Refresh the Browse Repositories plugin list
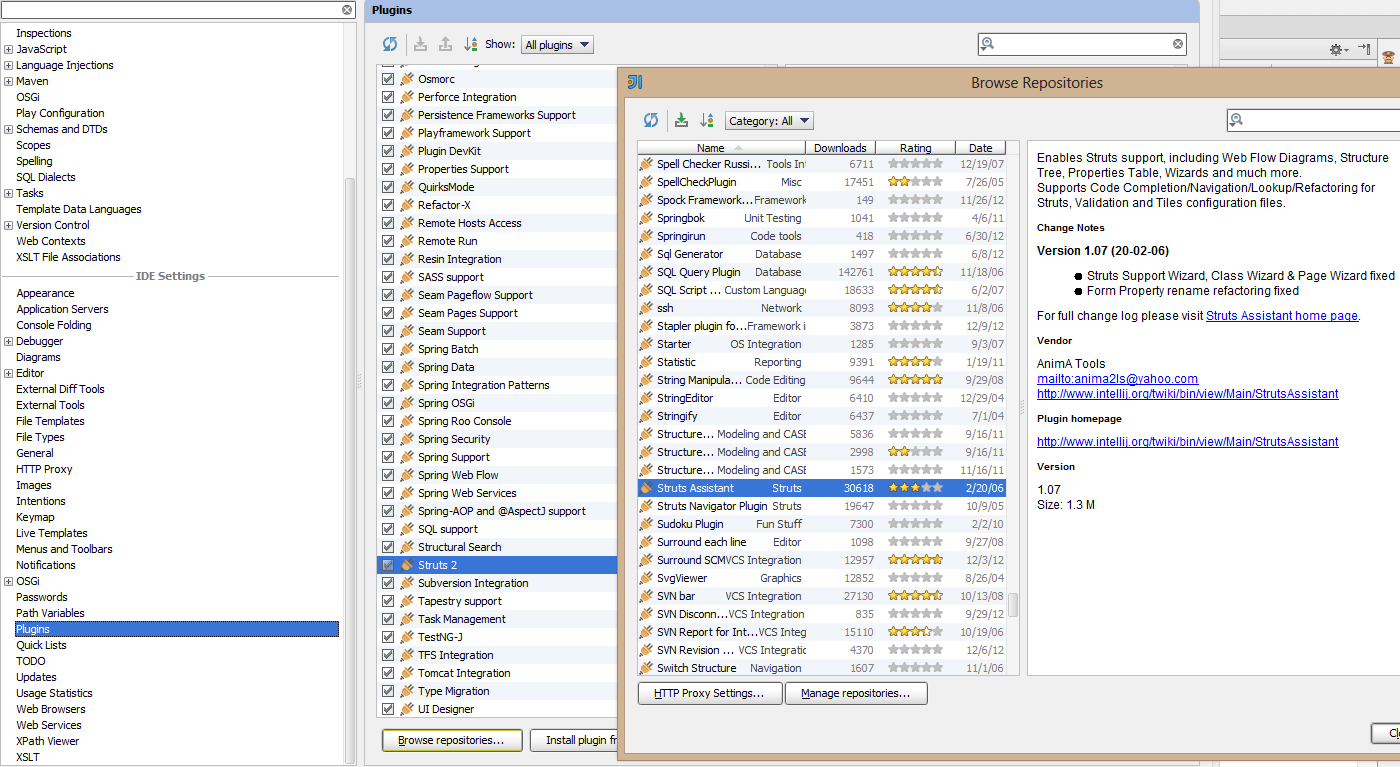Viewport: 1400px width, 767px height. 651,121
